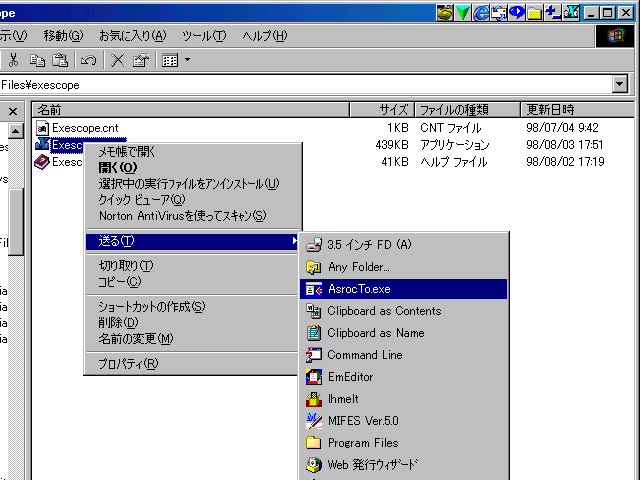Send to Clipboard as Name
The height and width of the screenshot is (480, 640).
point(404,333)
